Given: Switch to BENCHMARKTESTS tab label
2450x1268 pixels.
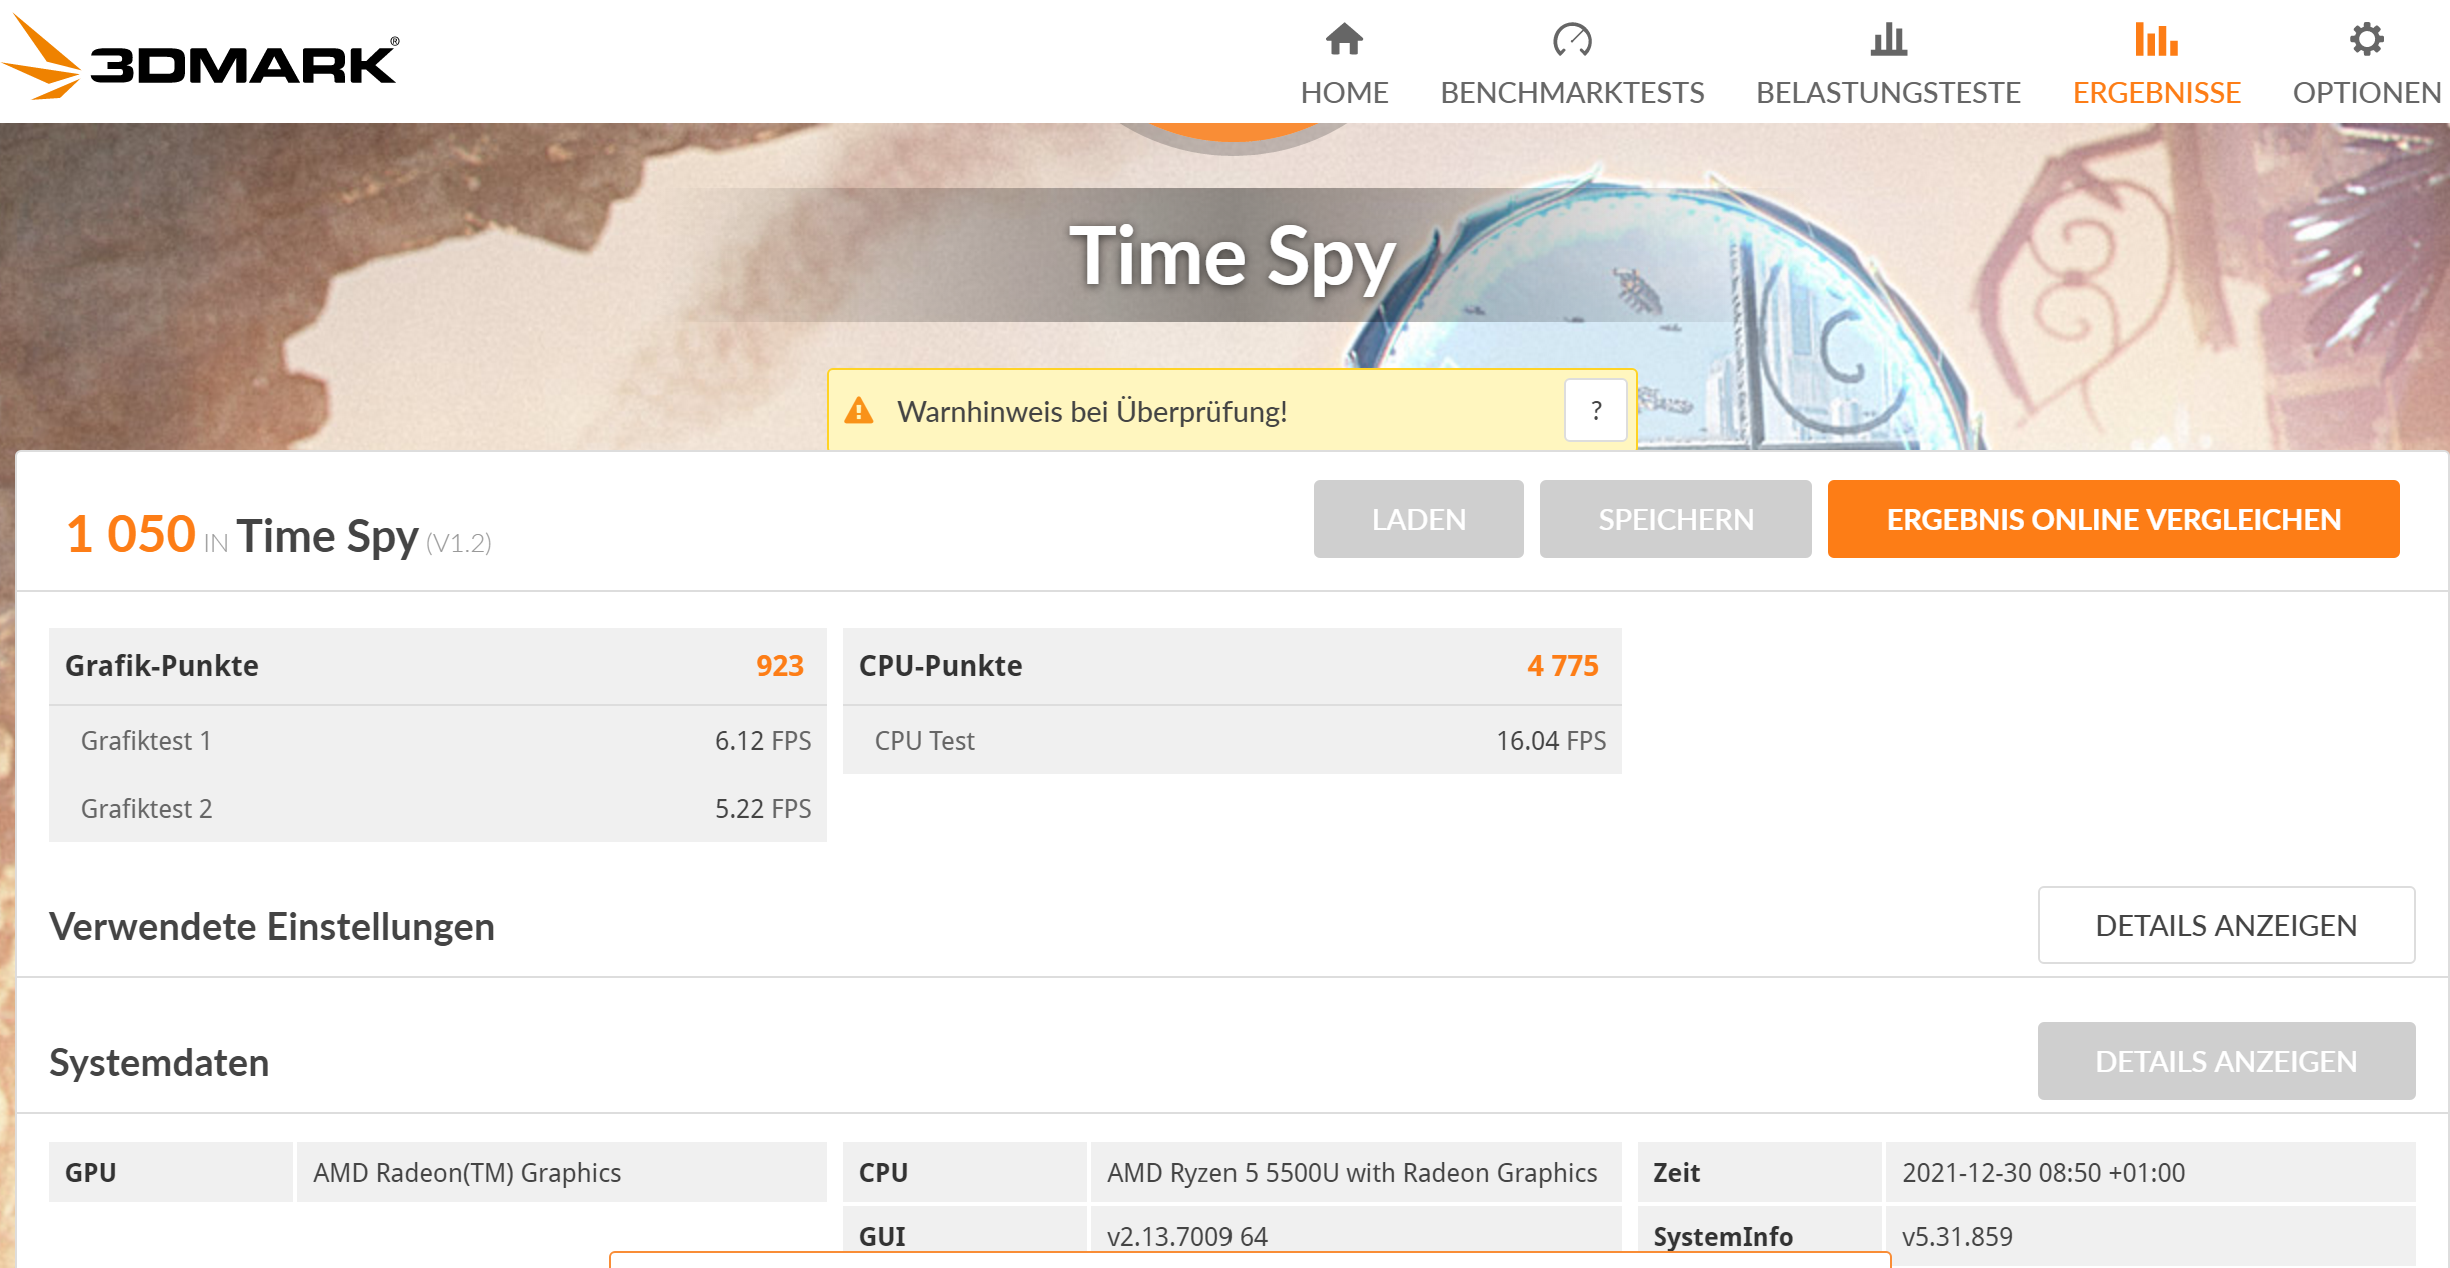Looking at the screenshot, I should tap(1572, 93).
